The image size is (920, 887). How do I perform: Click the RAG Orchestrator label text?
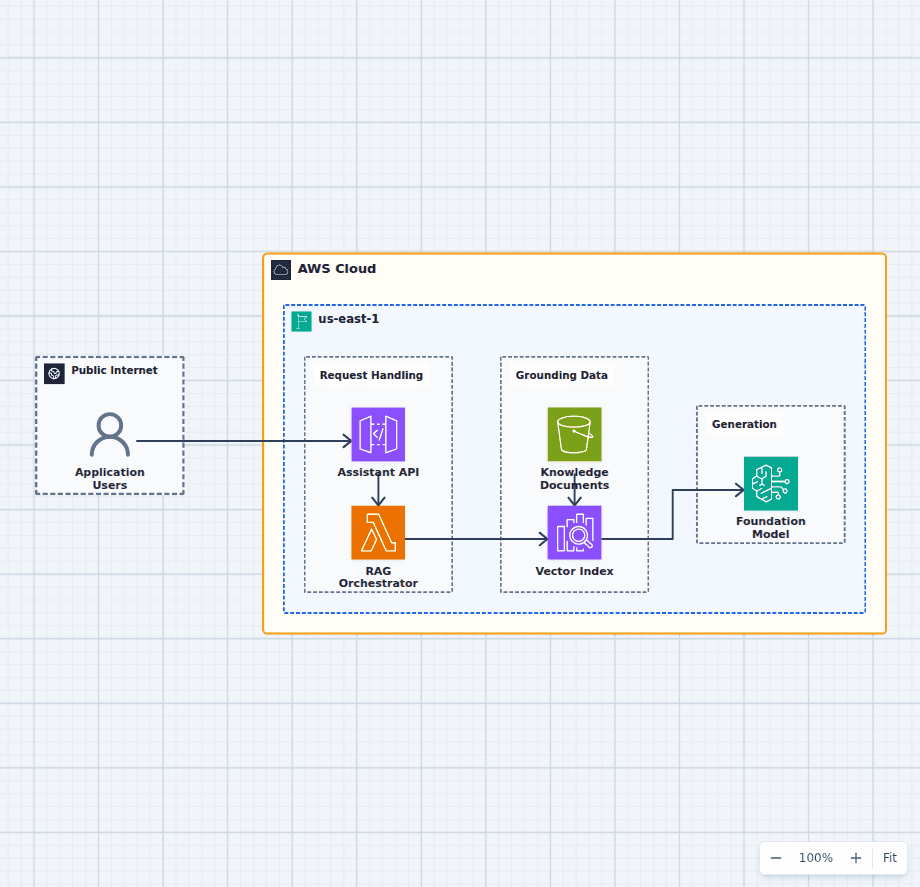click(x=378, y=577)
